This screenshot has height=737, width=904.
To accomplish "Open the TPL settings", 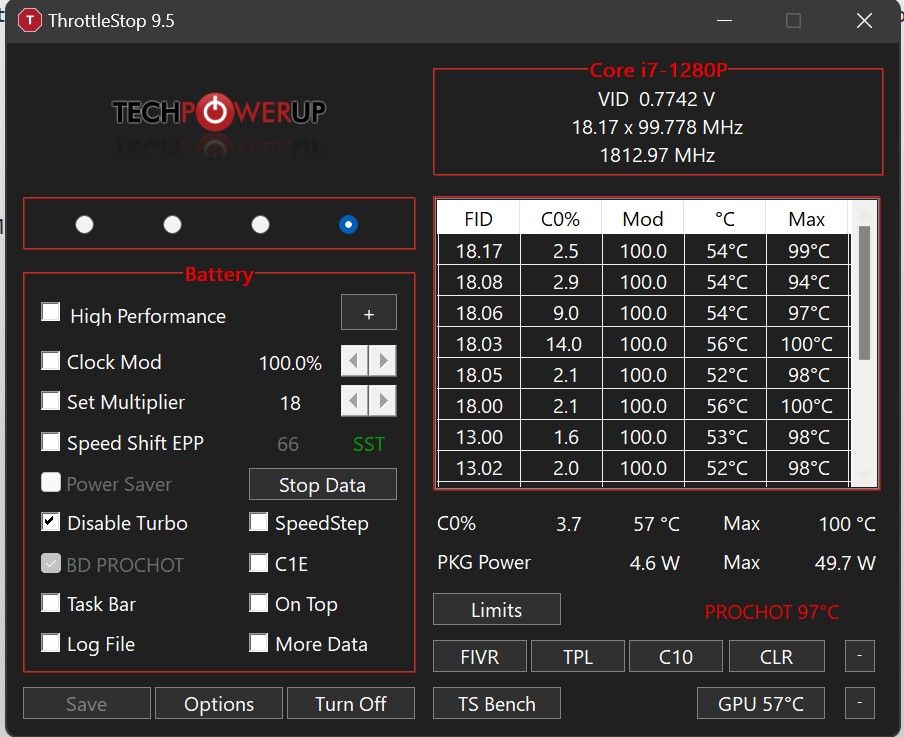I will [578, 656].
